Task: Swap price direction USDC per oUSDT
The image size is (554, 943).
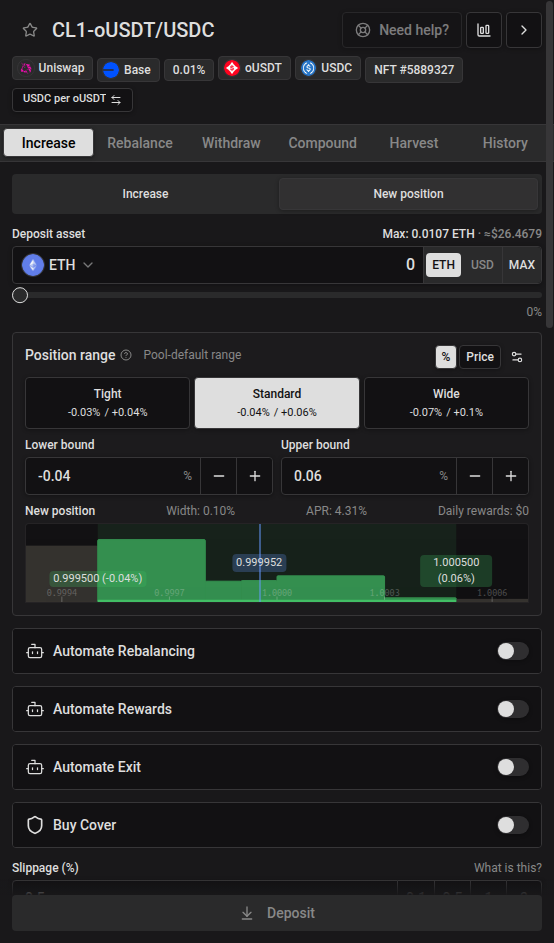Action: pyautogui.click(x=72, y=100)
